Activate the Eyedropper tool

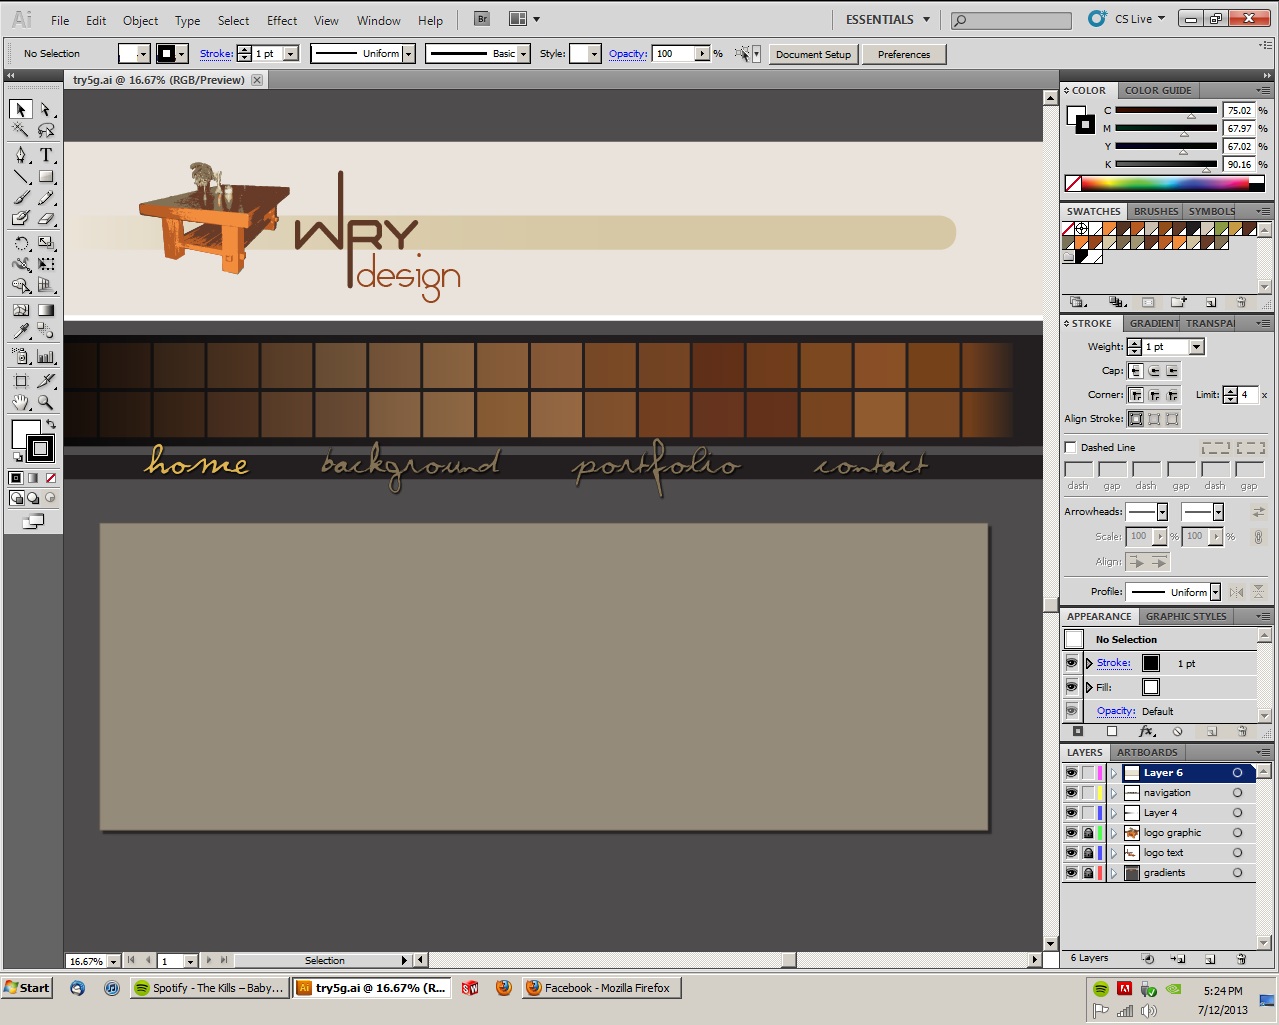(x=21, y=332)
